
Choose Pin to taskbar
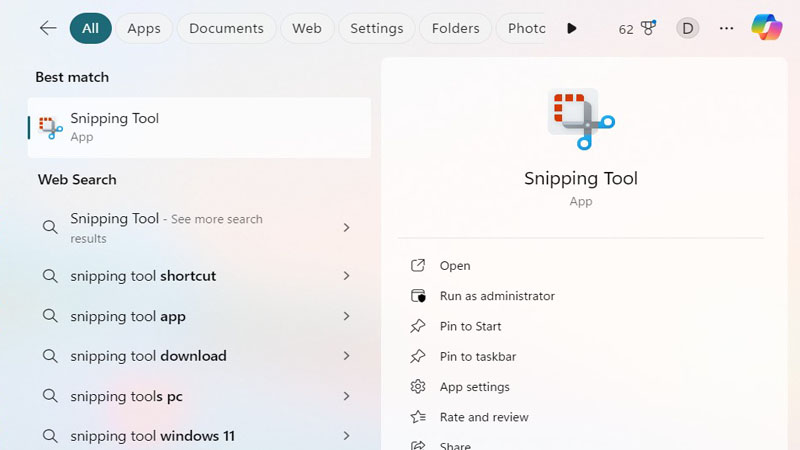tap(478, 357)
